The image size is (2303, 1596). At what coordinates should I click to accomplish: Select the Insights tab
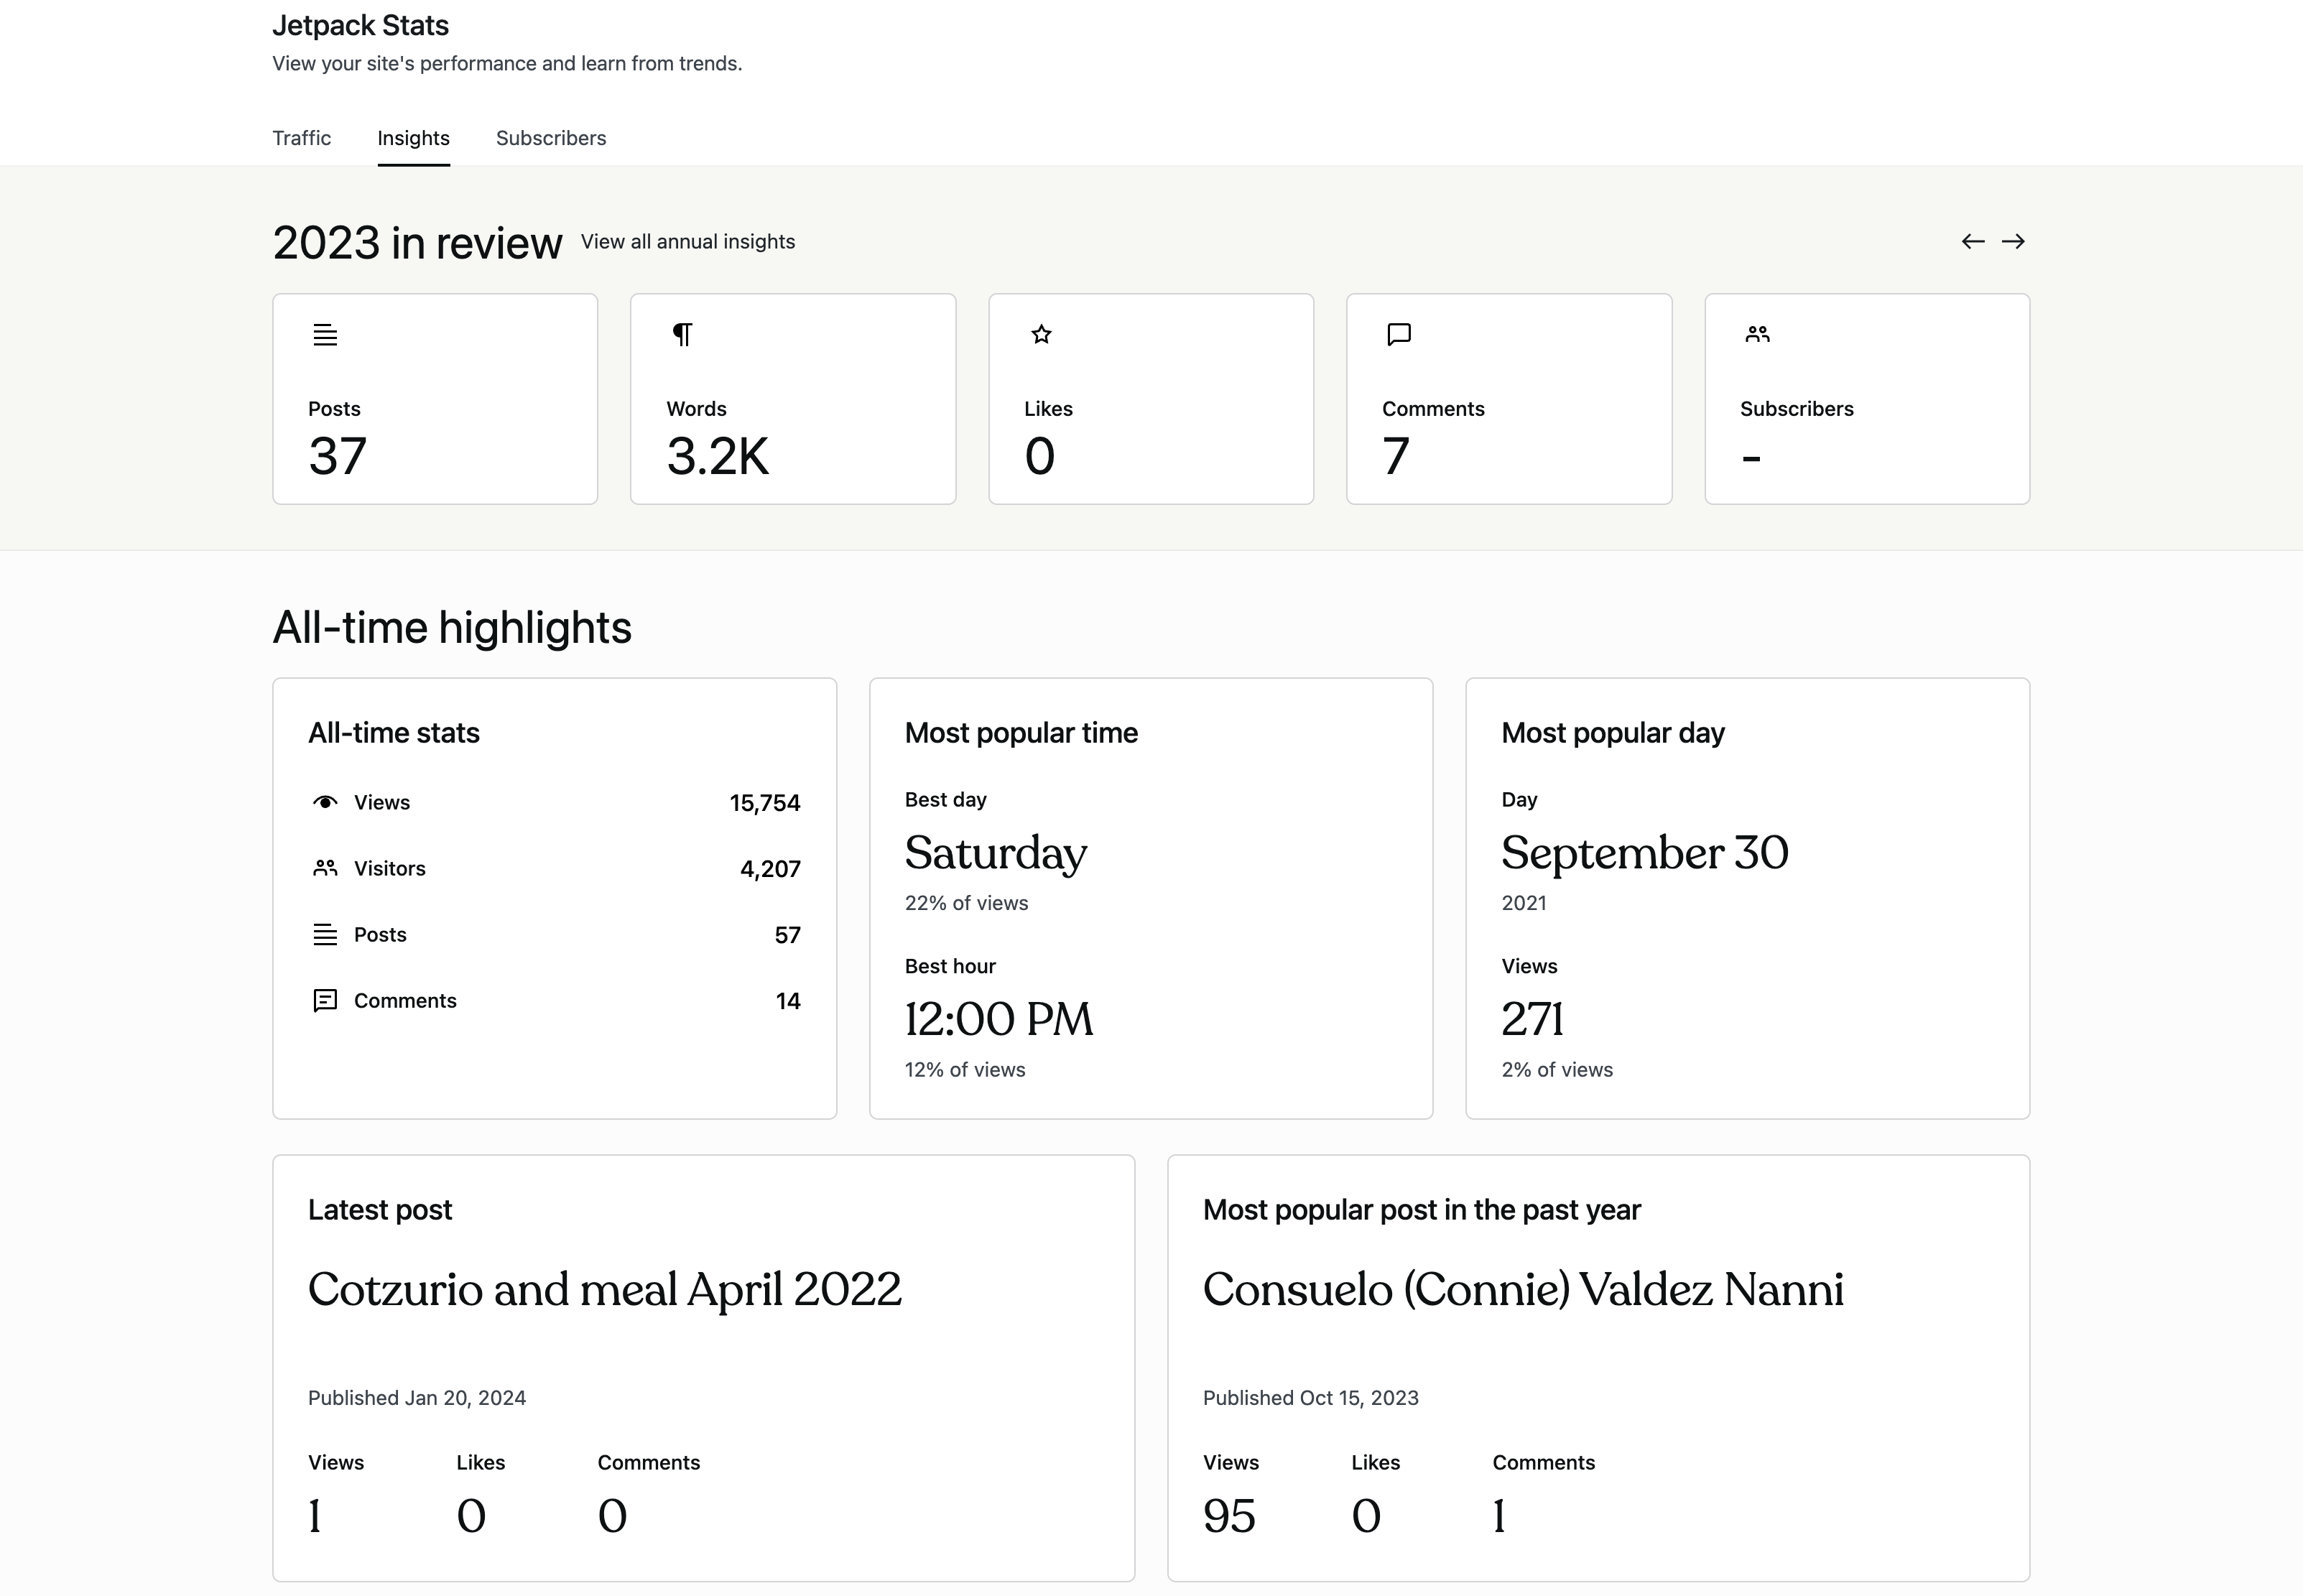413,138
